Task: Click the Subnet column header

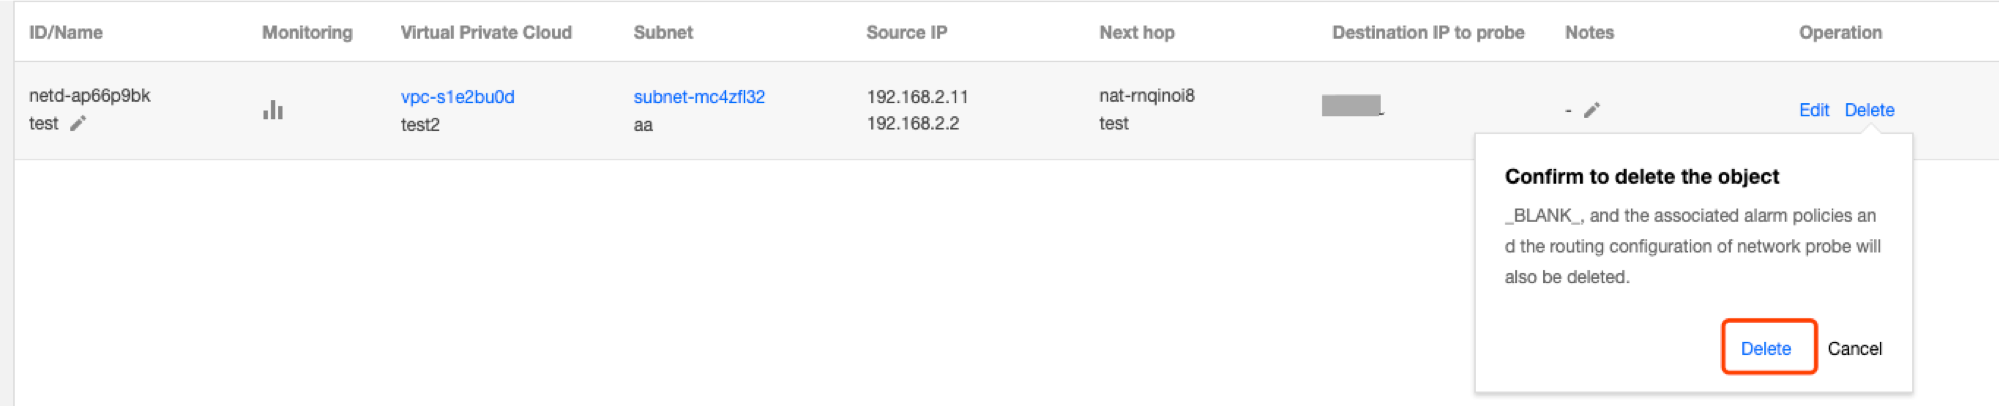Action: 663,32
